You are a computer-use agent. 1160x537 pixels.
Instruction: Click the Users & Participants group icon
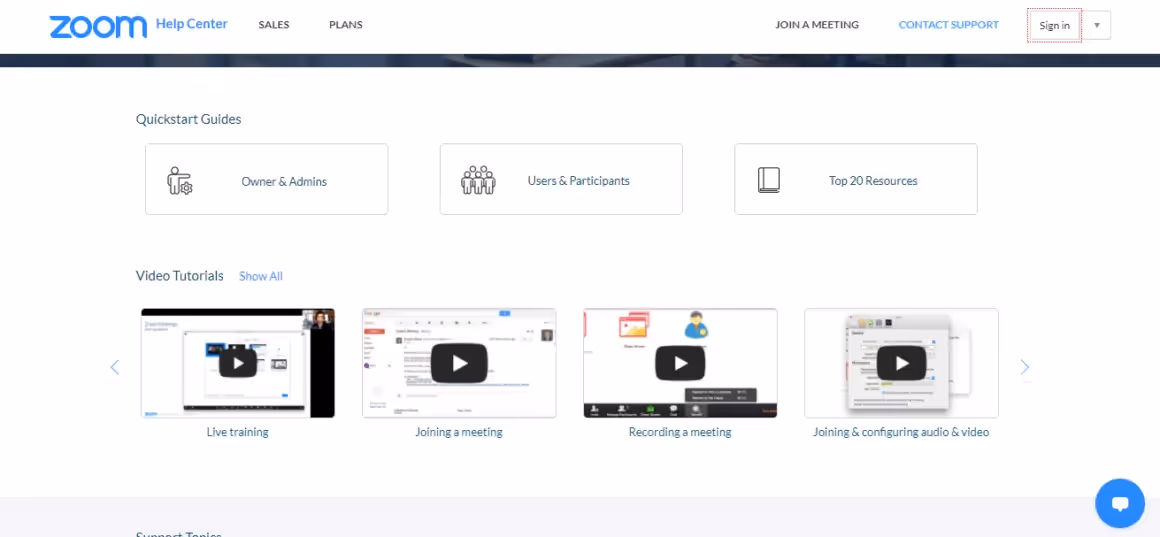pos(478,180)
